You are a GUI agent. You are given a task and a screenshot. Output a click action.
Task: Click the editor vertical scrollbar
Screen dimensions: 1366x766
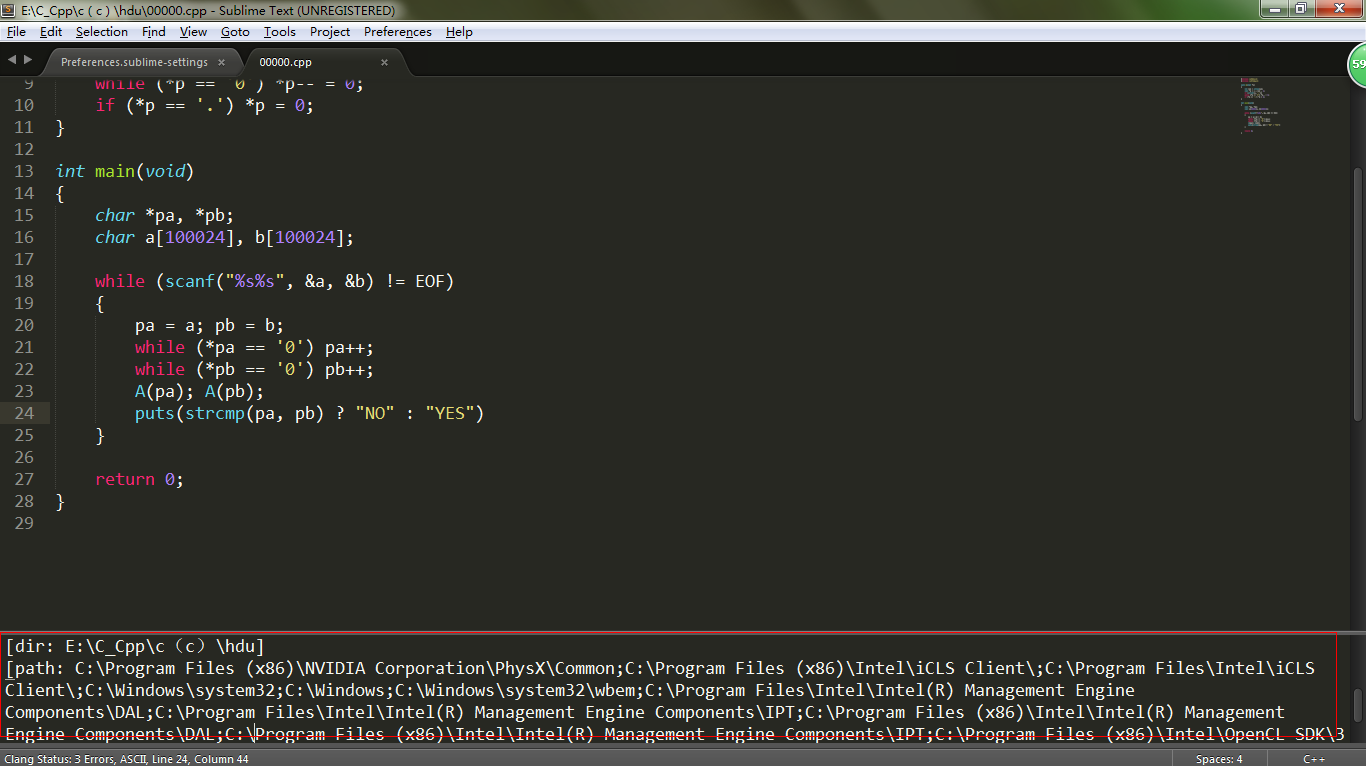click(1358, 294)
